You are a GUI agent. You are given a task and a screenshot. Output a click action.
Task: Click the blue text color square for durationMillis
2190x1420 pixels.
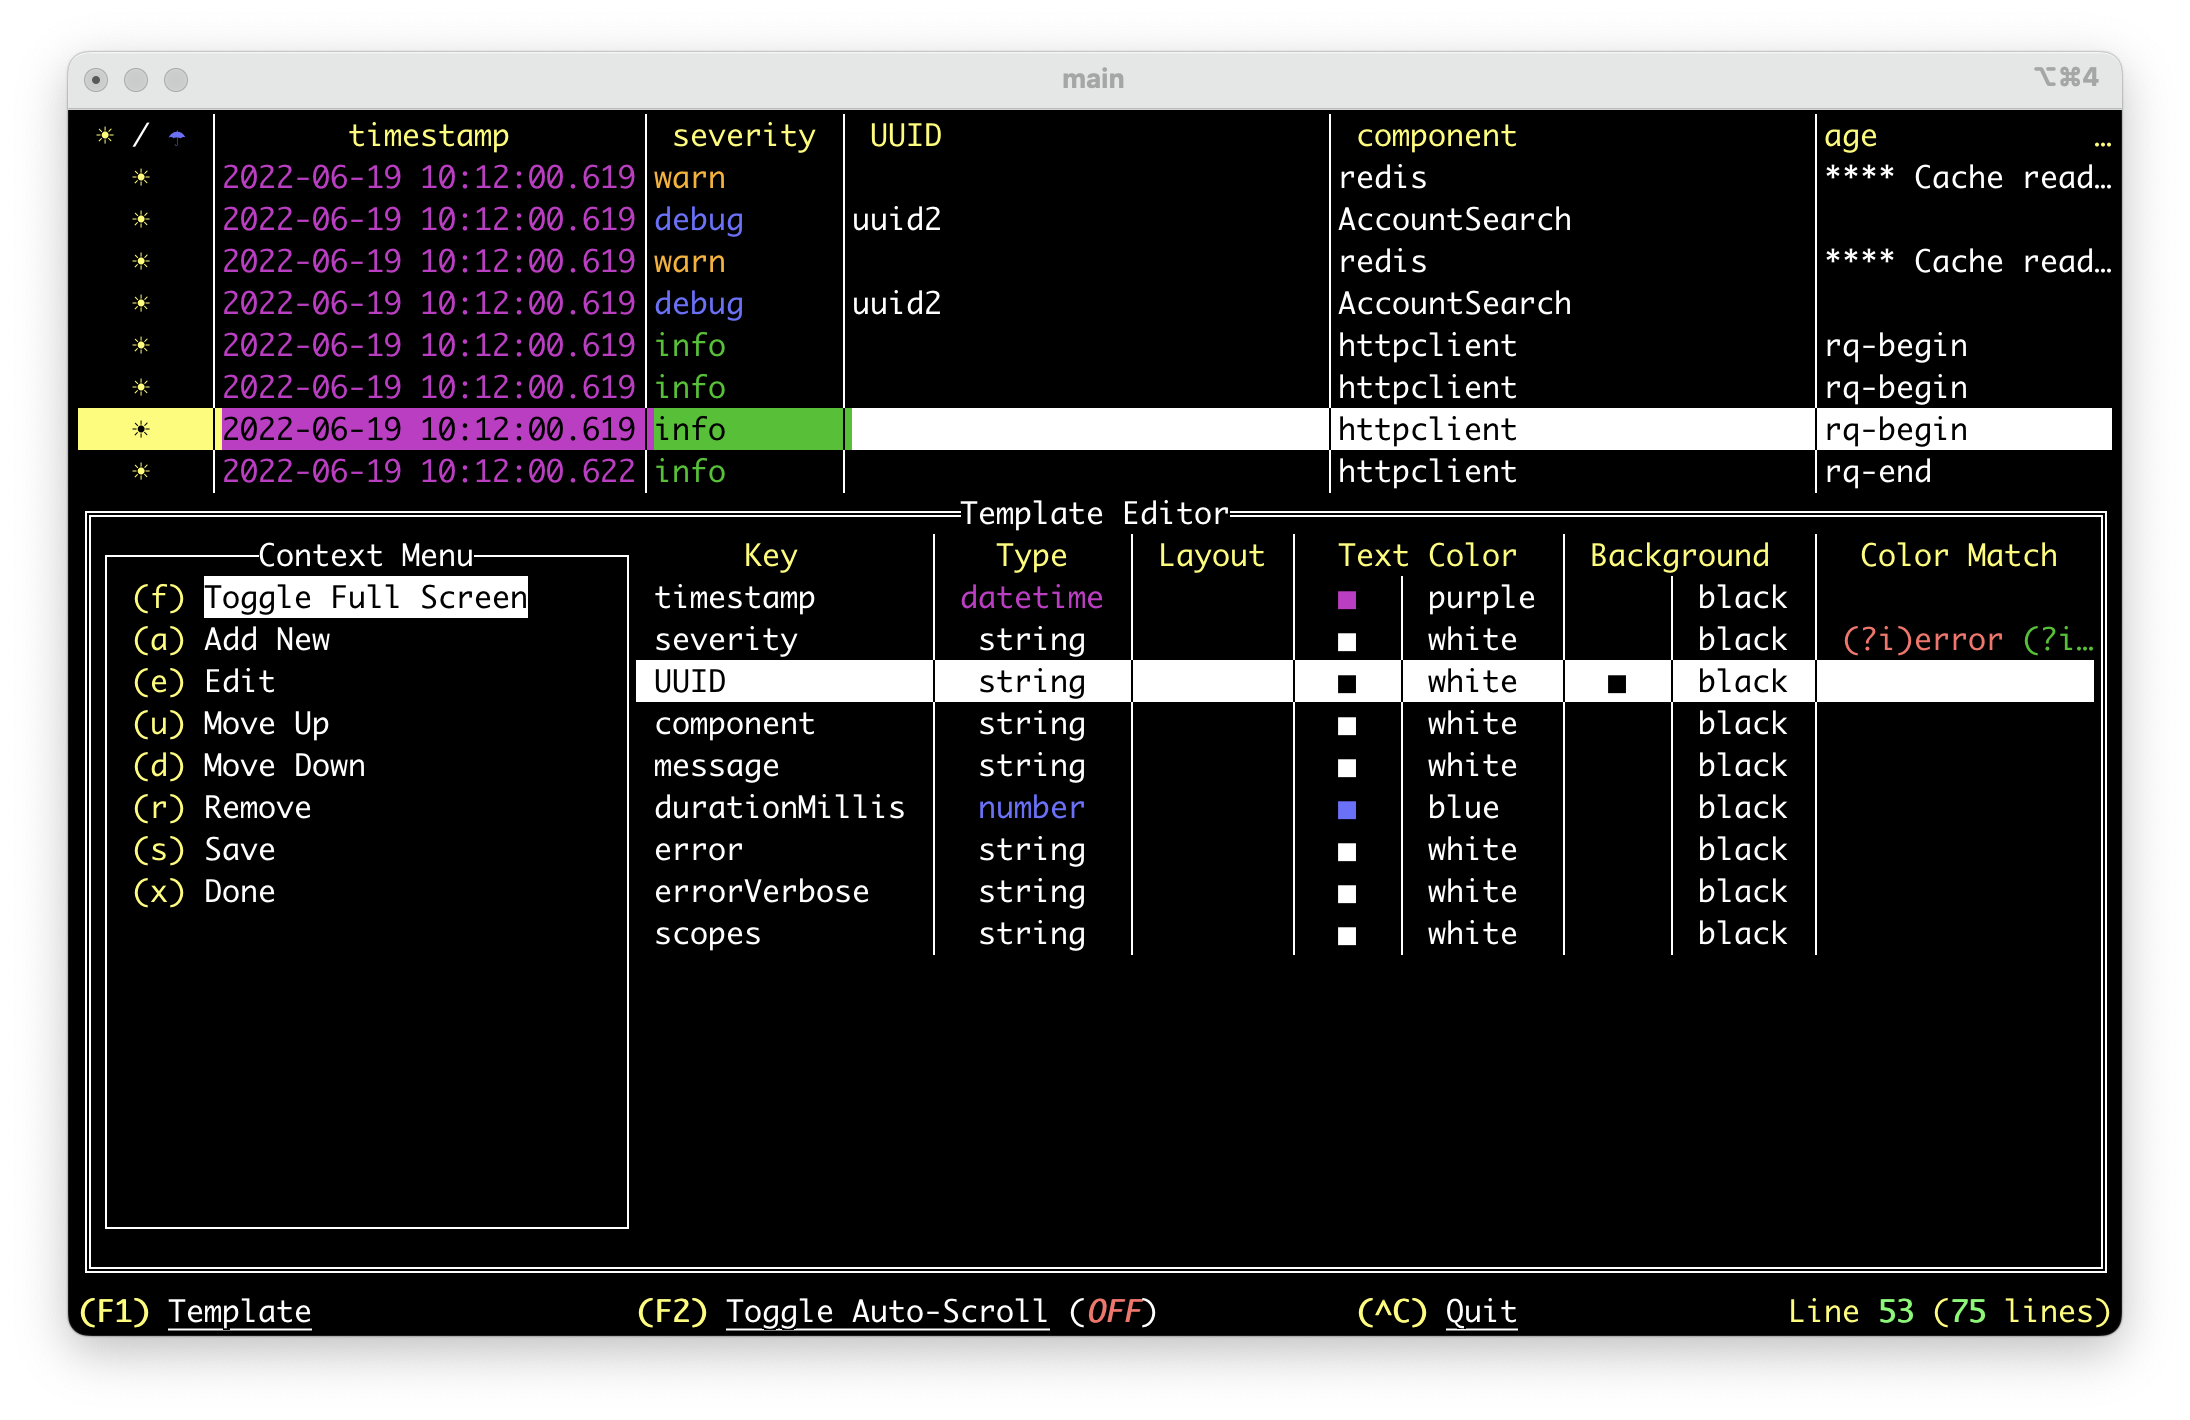(x=1347, y=810)
